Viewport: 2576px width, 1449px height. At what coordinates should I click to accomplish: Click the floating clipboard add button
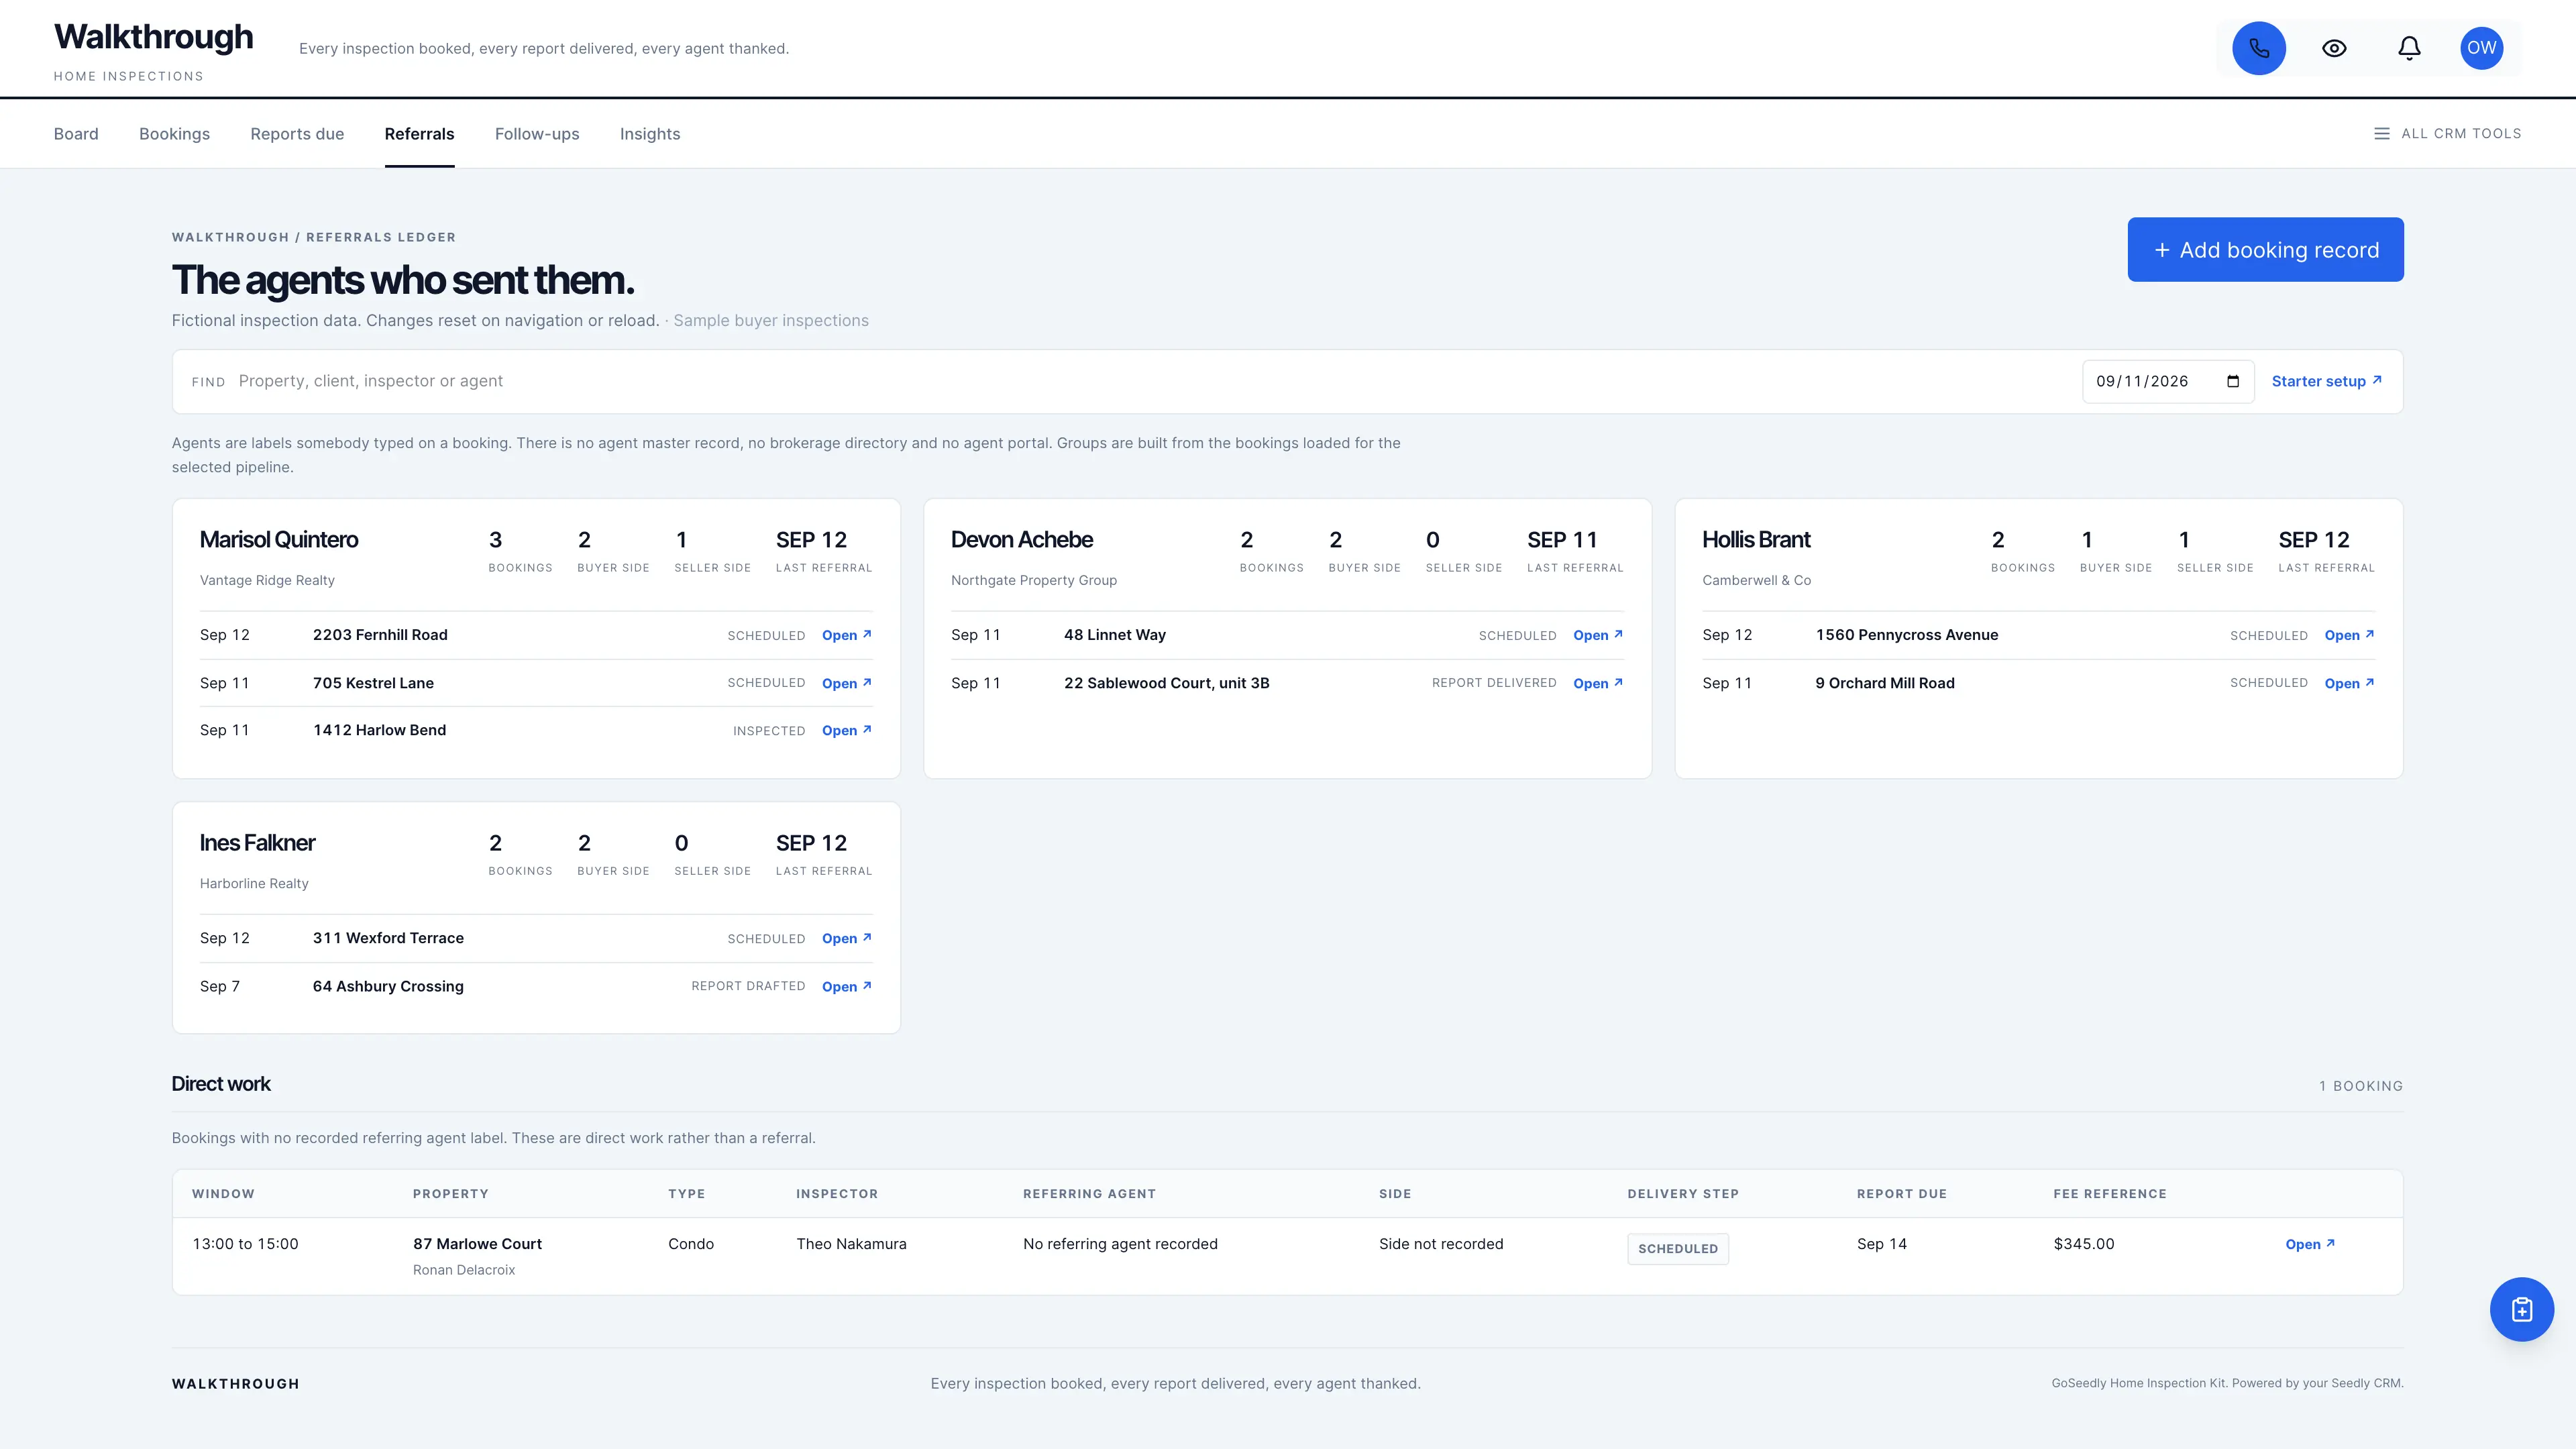click(x=2521, y=1309)
